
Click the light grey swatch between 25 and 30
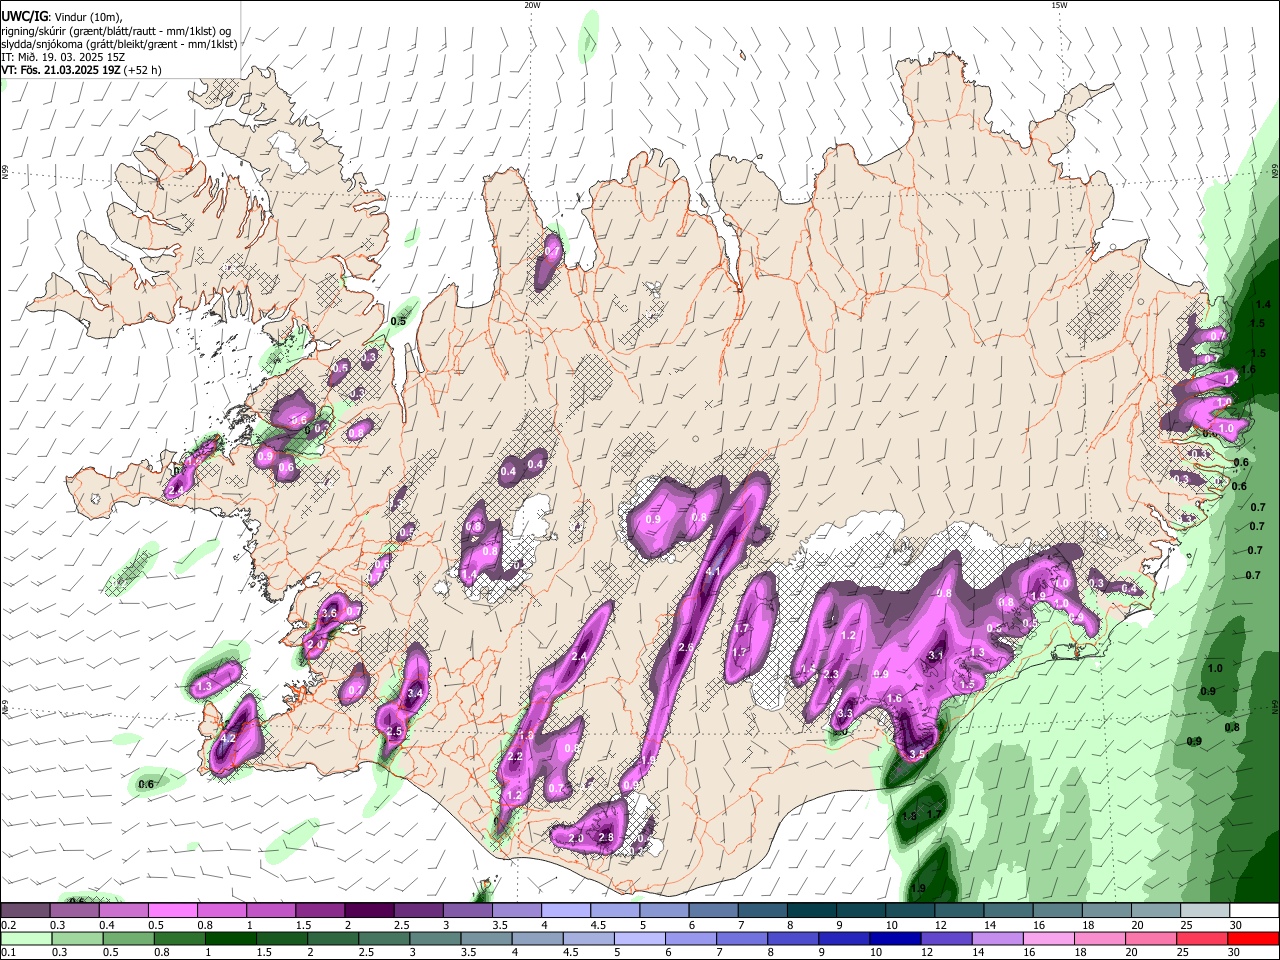[1205, 910]
